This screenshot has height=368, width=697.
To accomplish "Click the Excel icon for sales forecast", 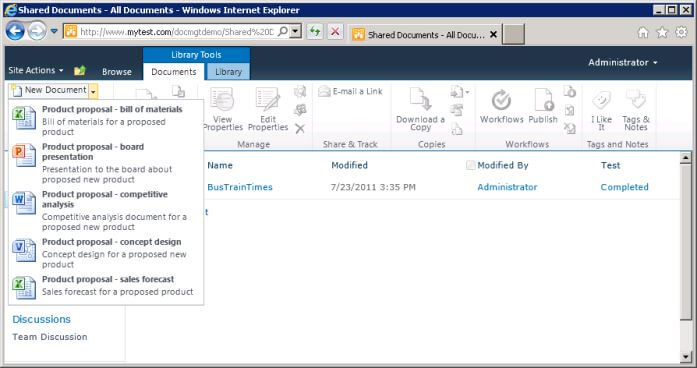I will coord(24,288).
